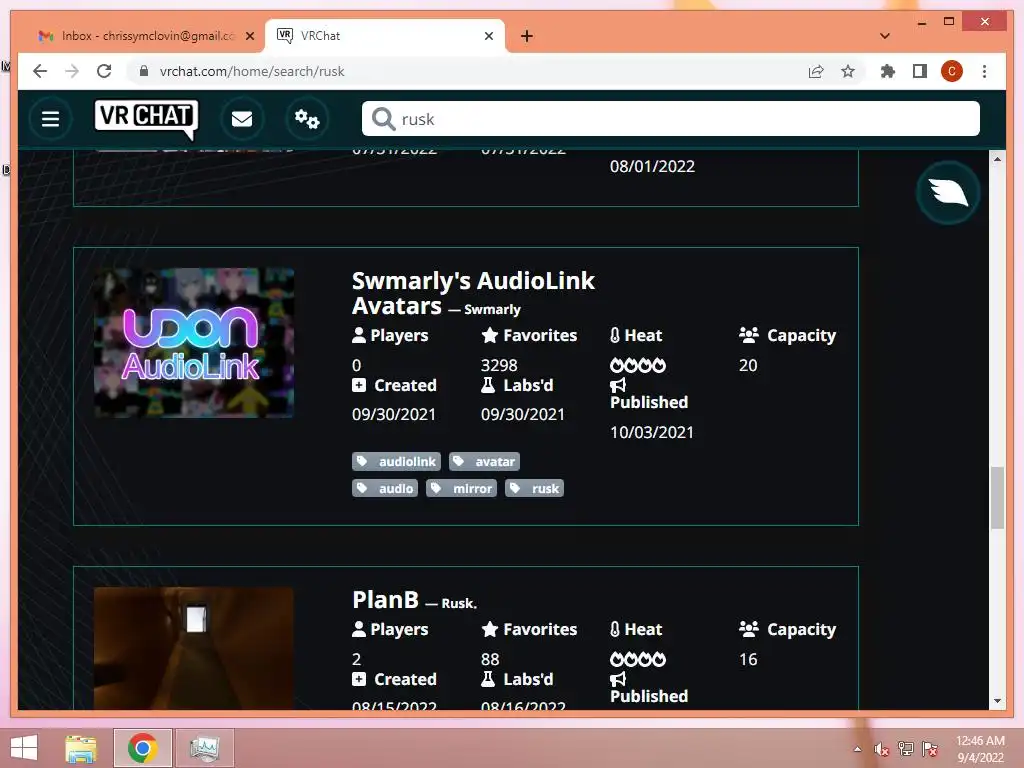Image resolution: width=1024 pixels, height=768 pixels.
Task: Open the tab search dropdown arrow
Action: click(x=884, y=36)
